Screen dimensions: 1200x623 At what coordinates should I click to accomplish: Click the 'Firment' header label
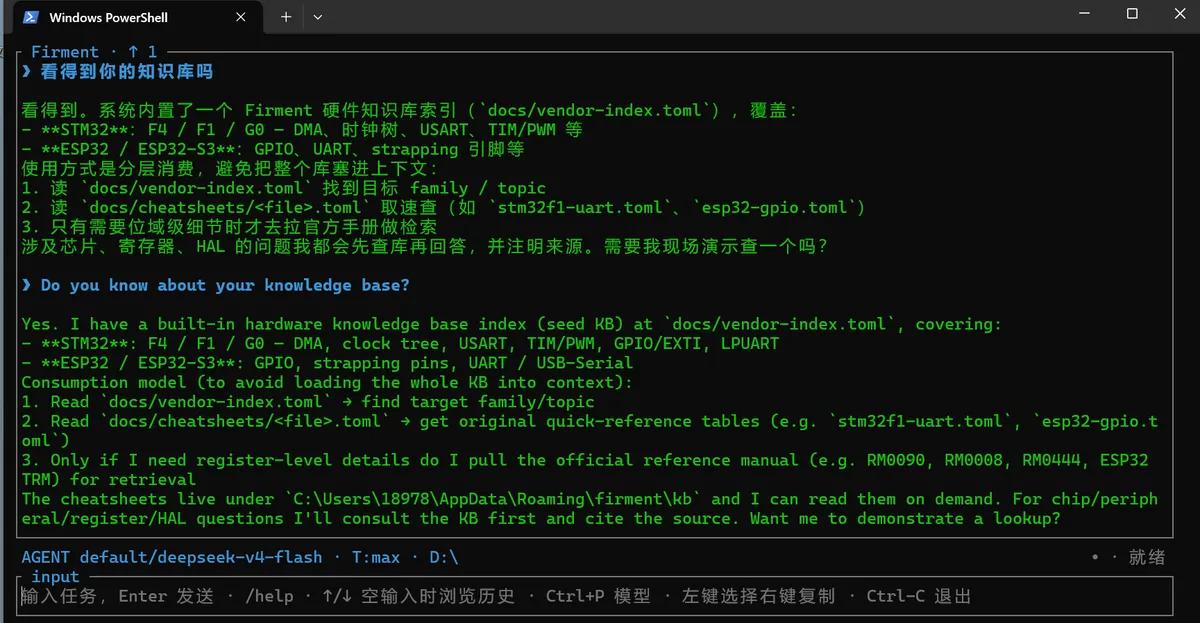click(x=65, y=52)
